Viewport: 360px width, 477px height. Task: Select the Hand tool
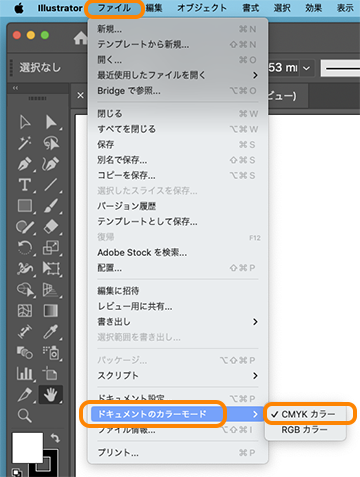[x=51, y=395]
